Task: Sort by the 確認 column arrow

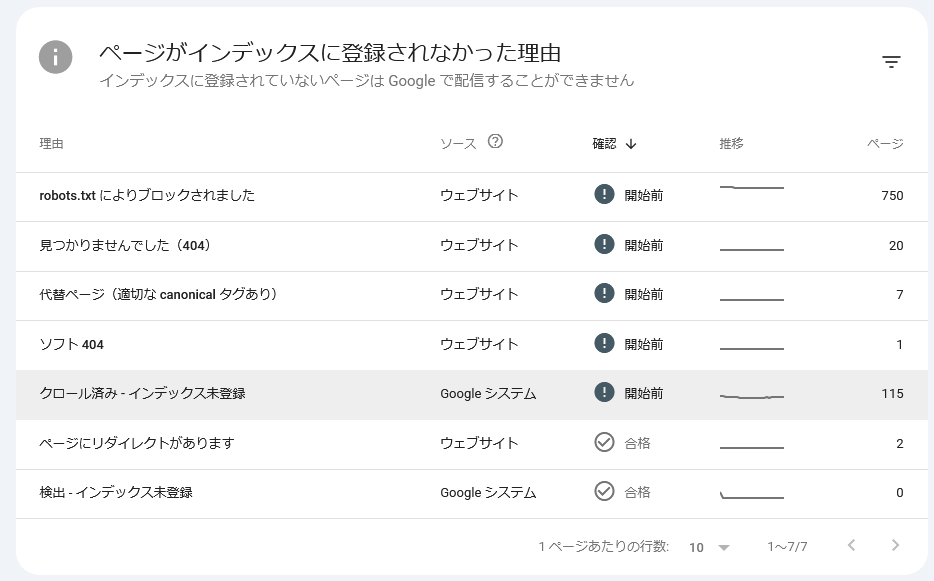Action: click(x=631, y=144)
